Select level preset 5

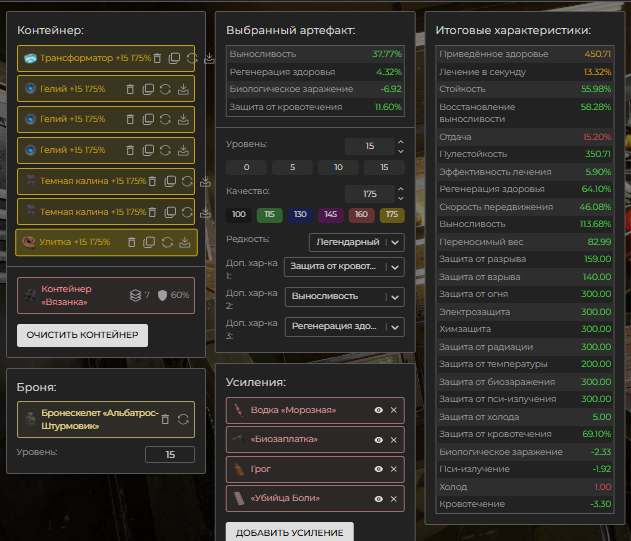[292, 167]
